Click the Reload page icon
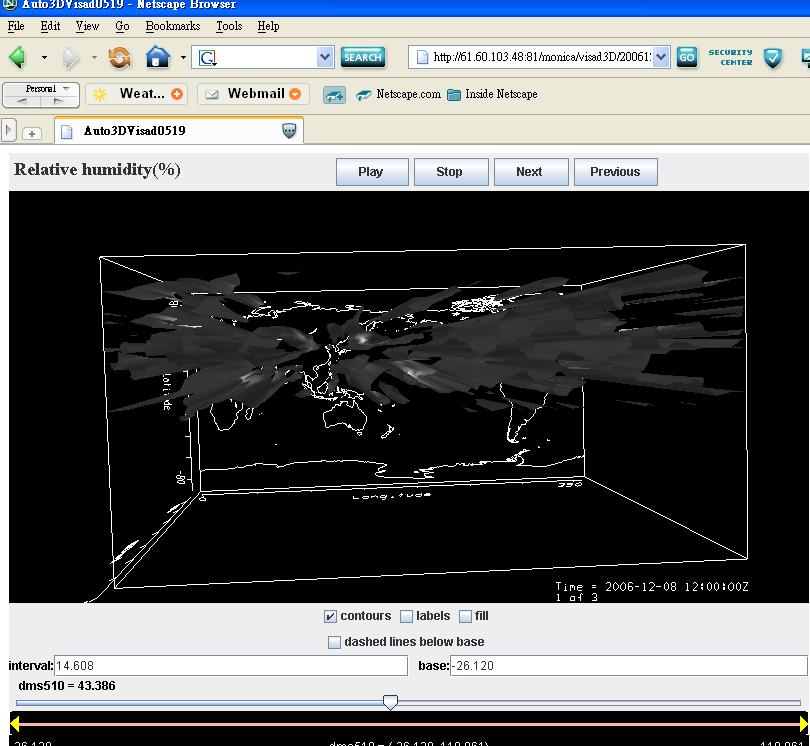The image size is (810, 746). pos(120,57)
